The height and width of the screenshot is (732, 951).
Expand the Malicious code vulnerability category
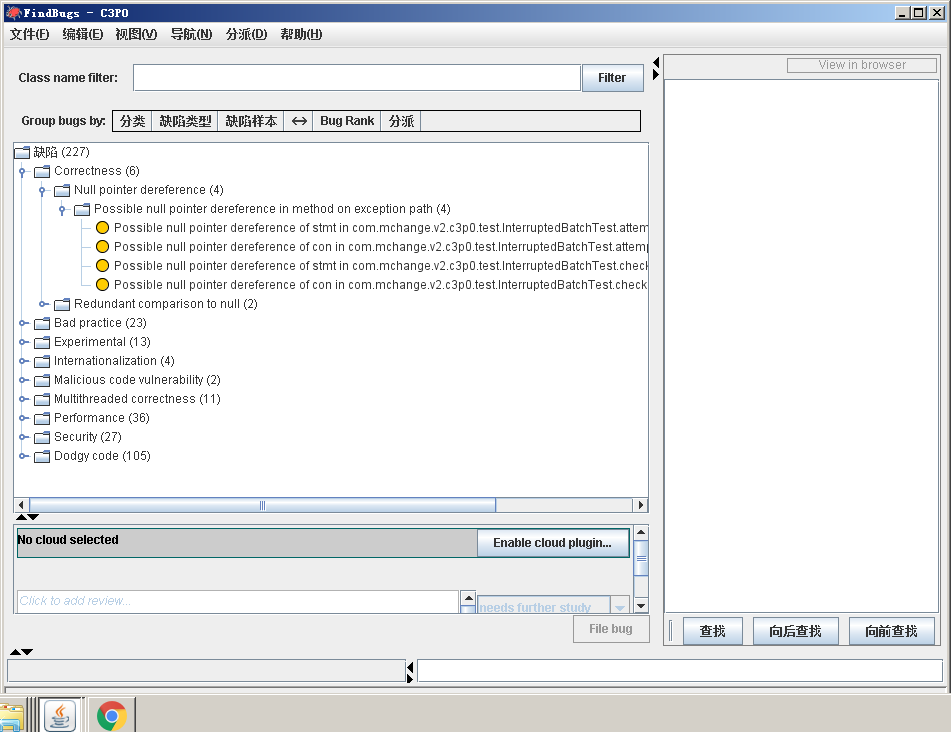[x=23, y=380]
